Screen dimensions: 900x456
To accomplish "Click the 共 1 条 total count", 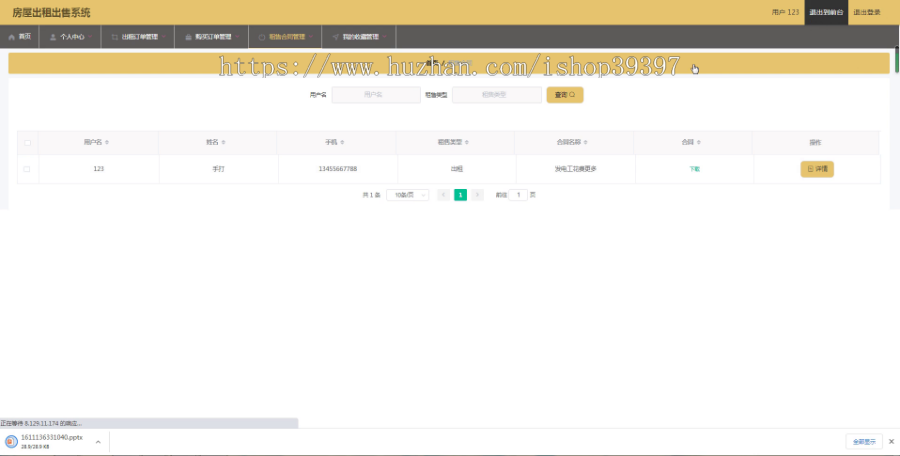I will pyautogui.click(x=371, y=195).
